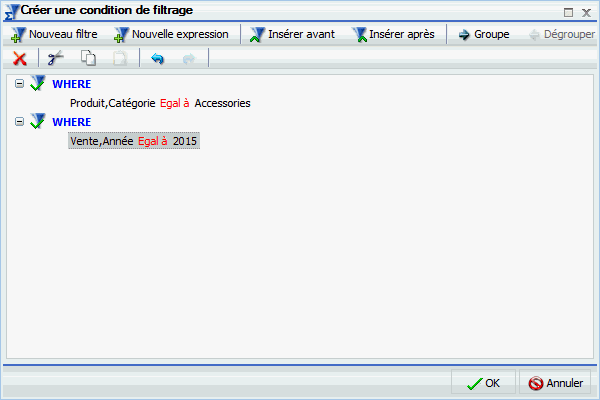Click the Dégrouper button
This screenshot has width=600, height=400.
[562, 34]
